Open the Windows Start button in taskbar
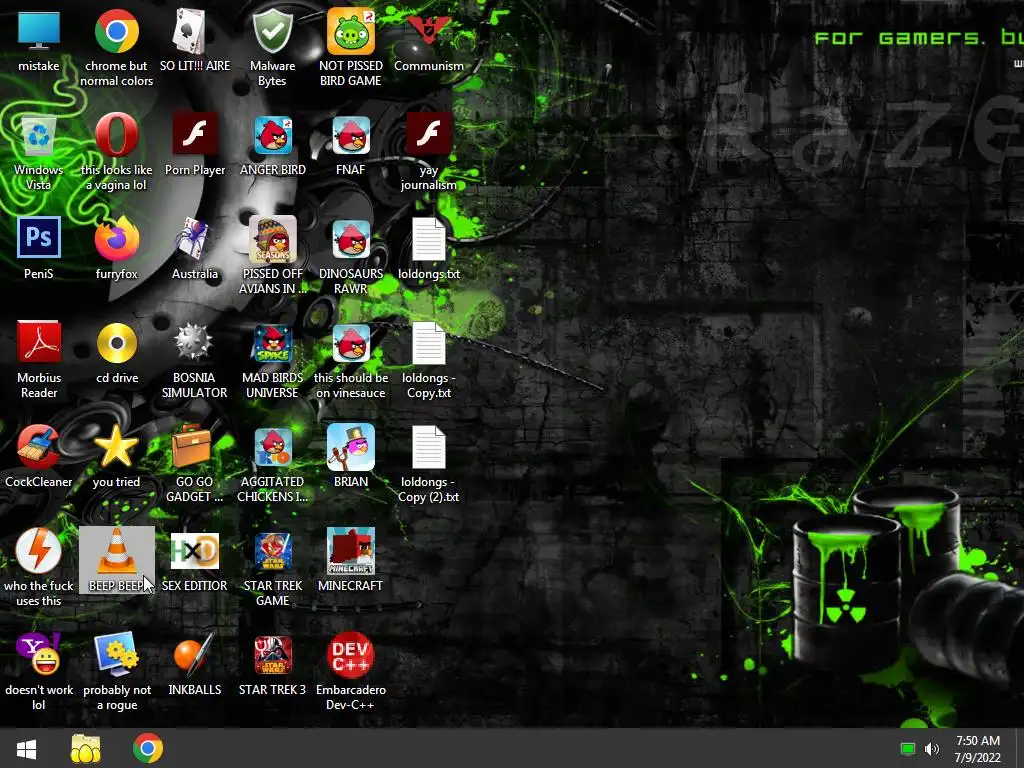This screenshot has height=768, width=1024. point(27,748)
